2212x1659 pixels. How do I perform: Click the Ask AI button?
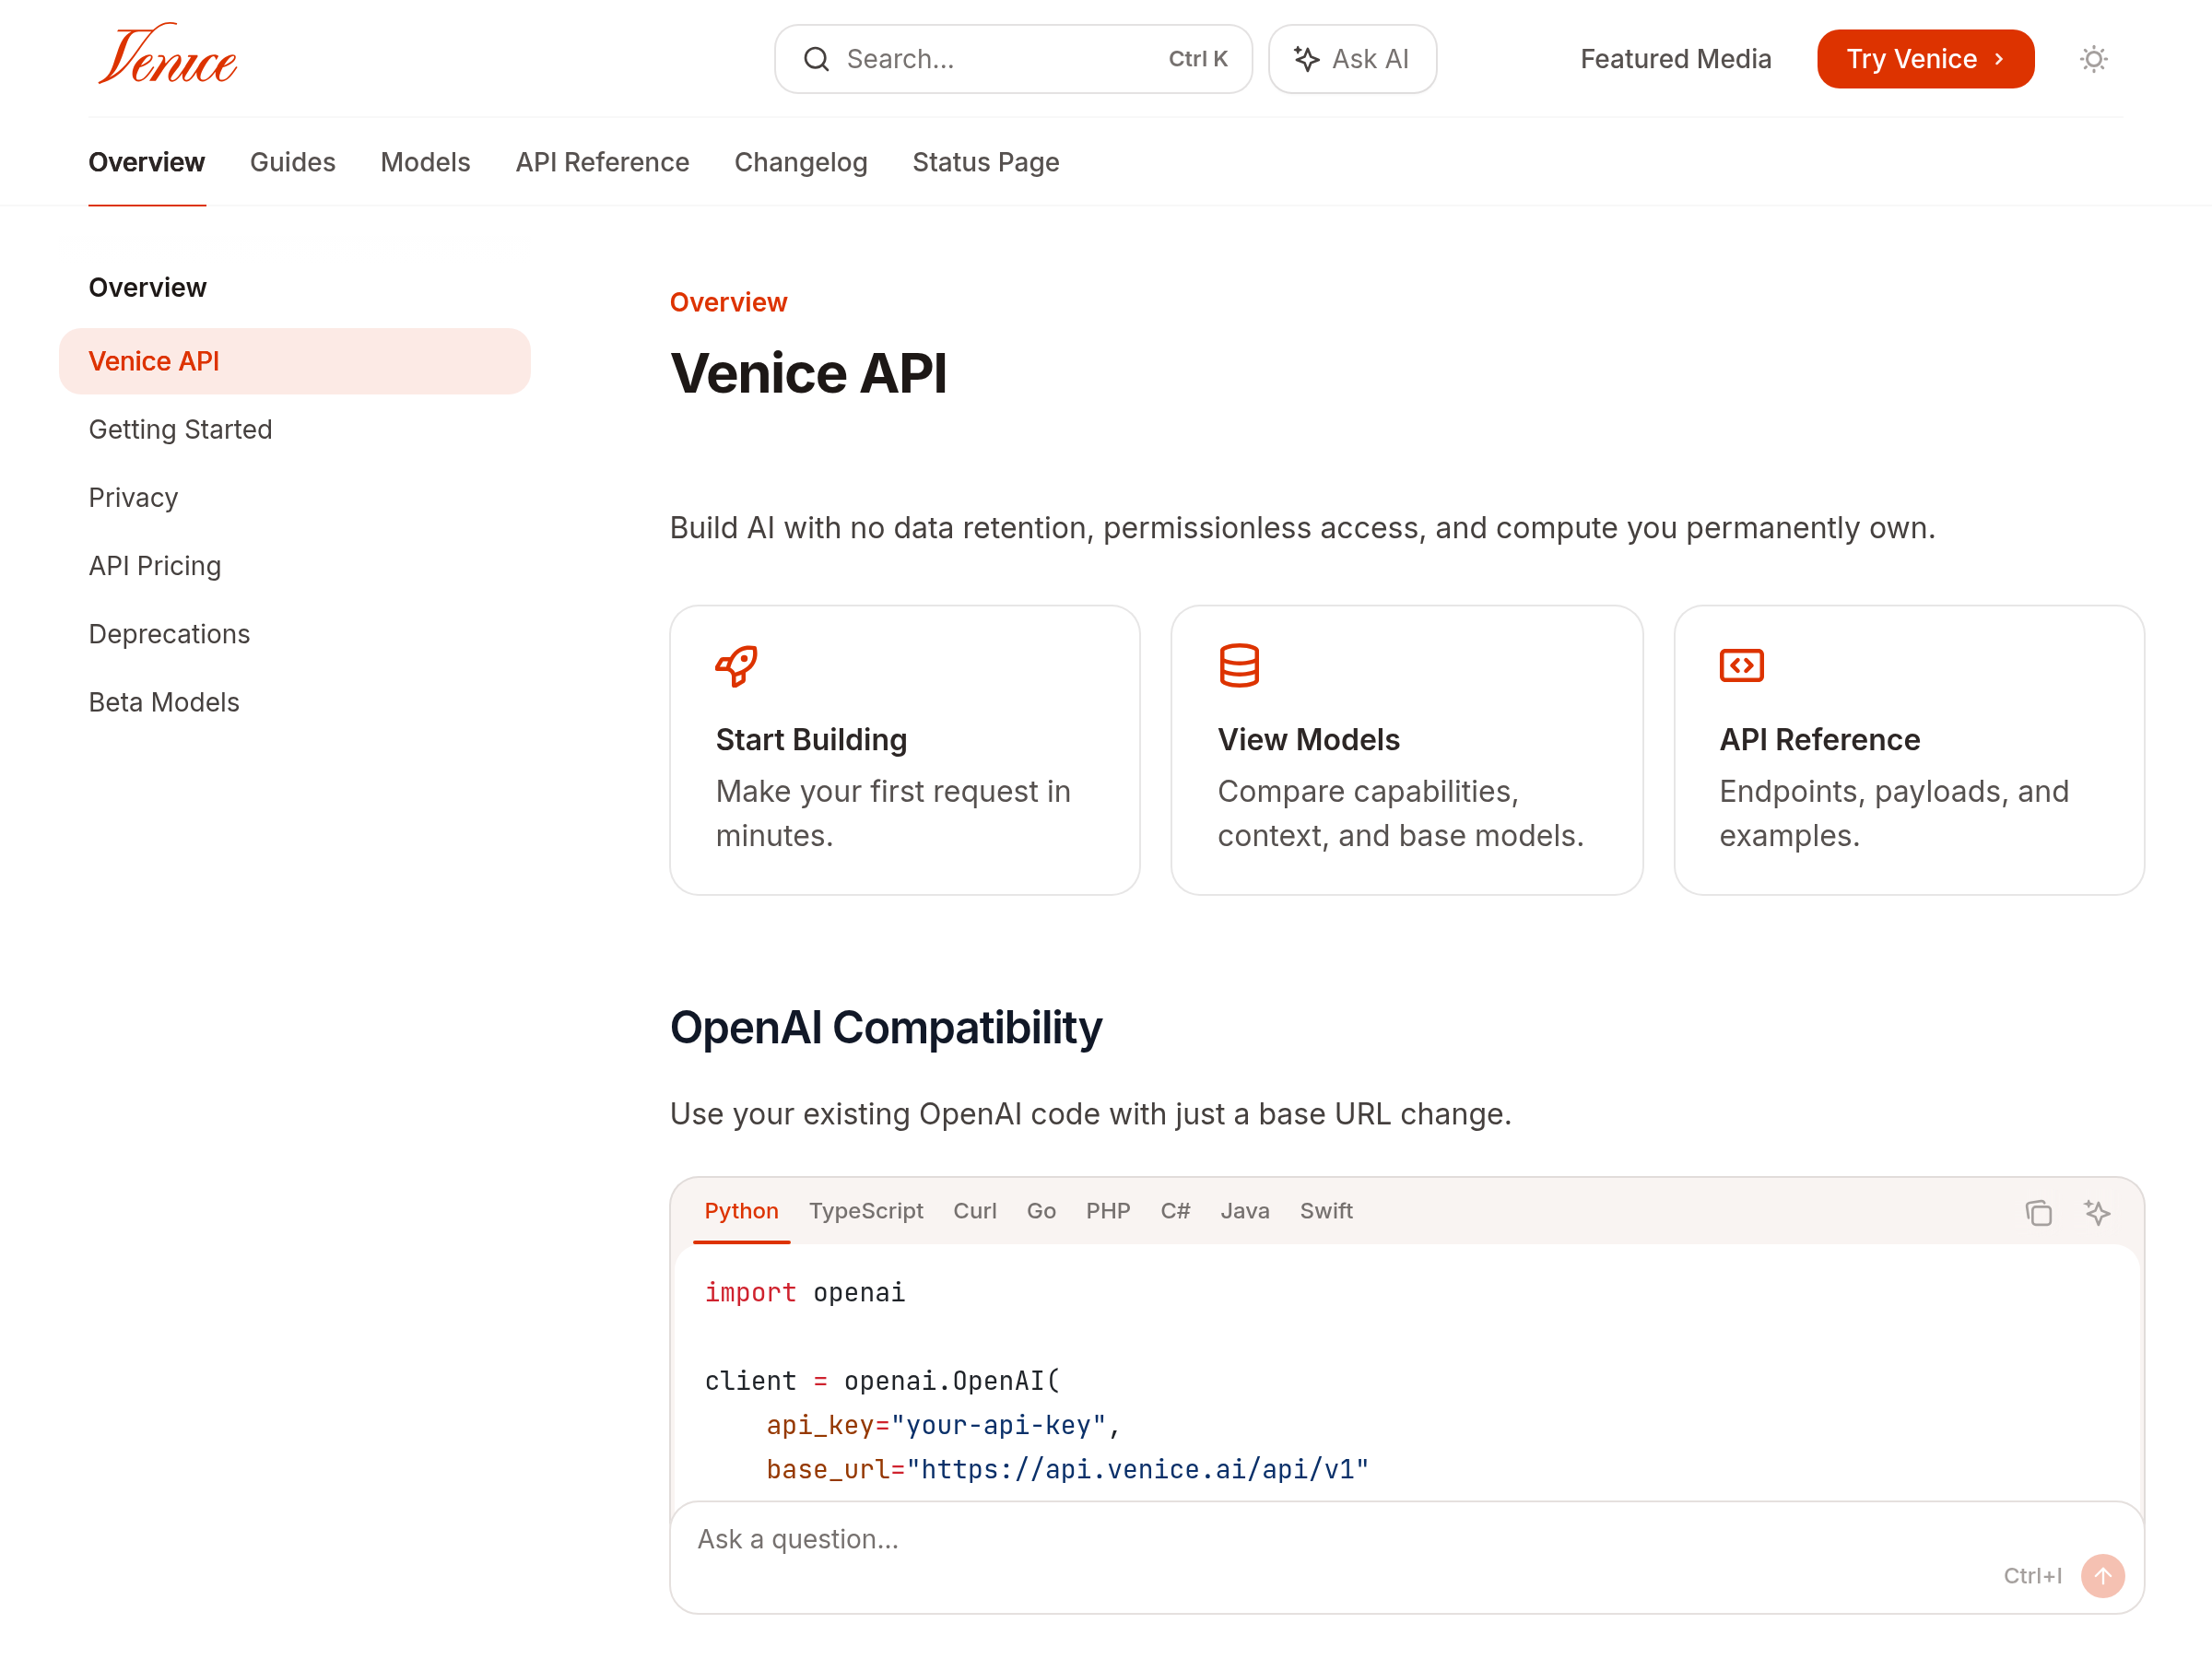1352,59
